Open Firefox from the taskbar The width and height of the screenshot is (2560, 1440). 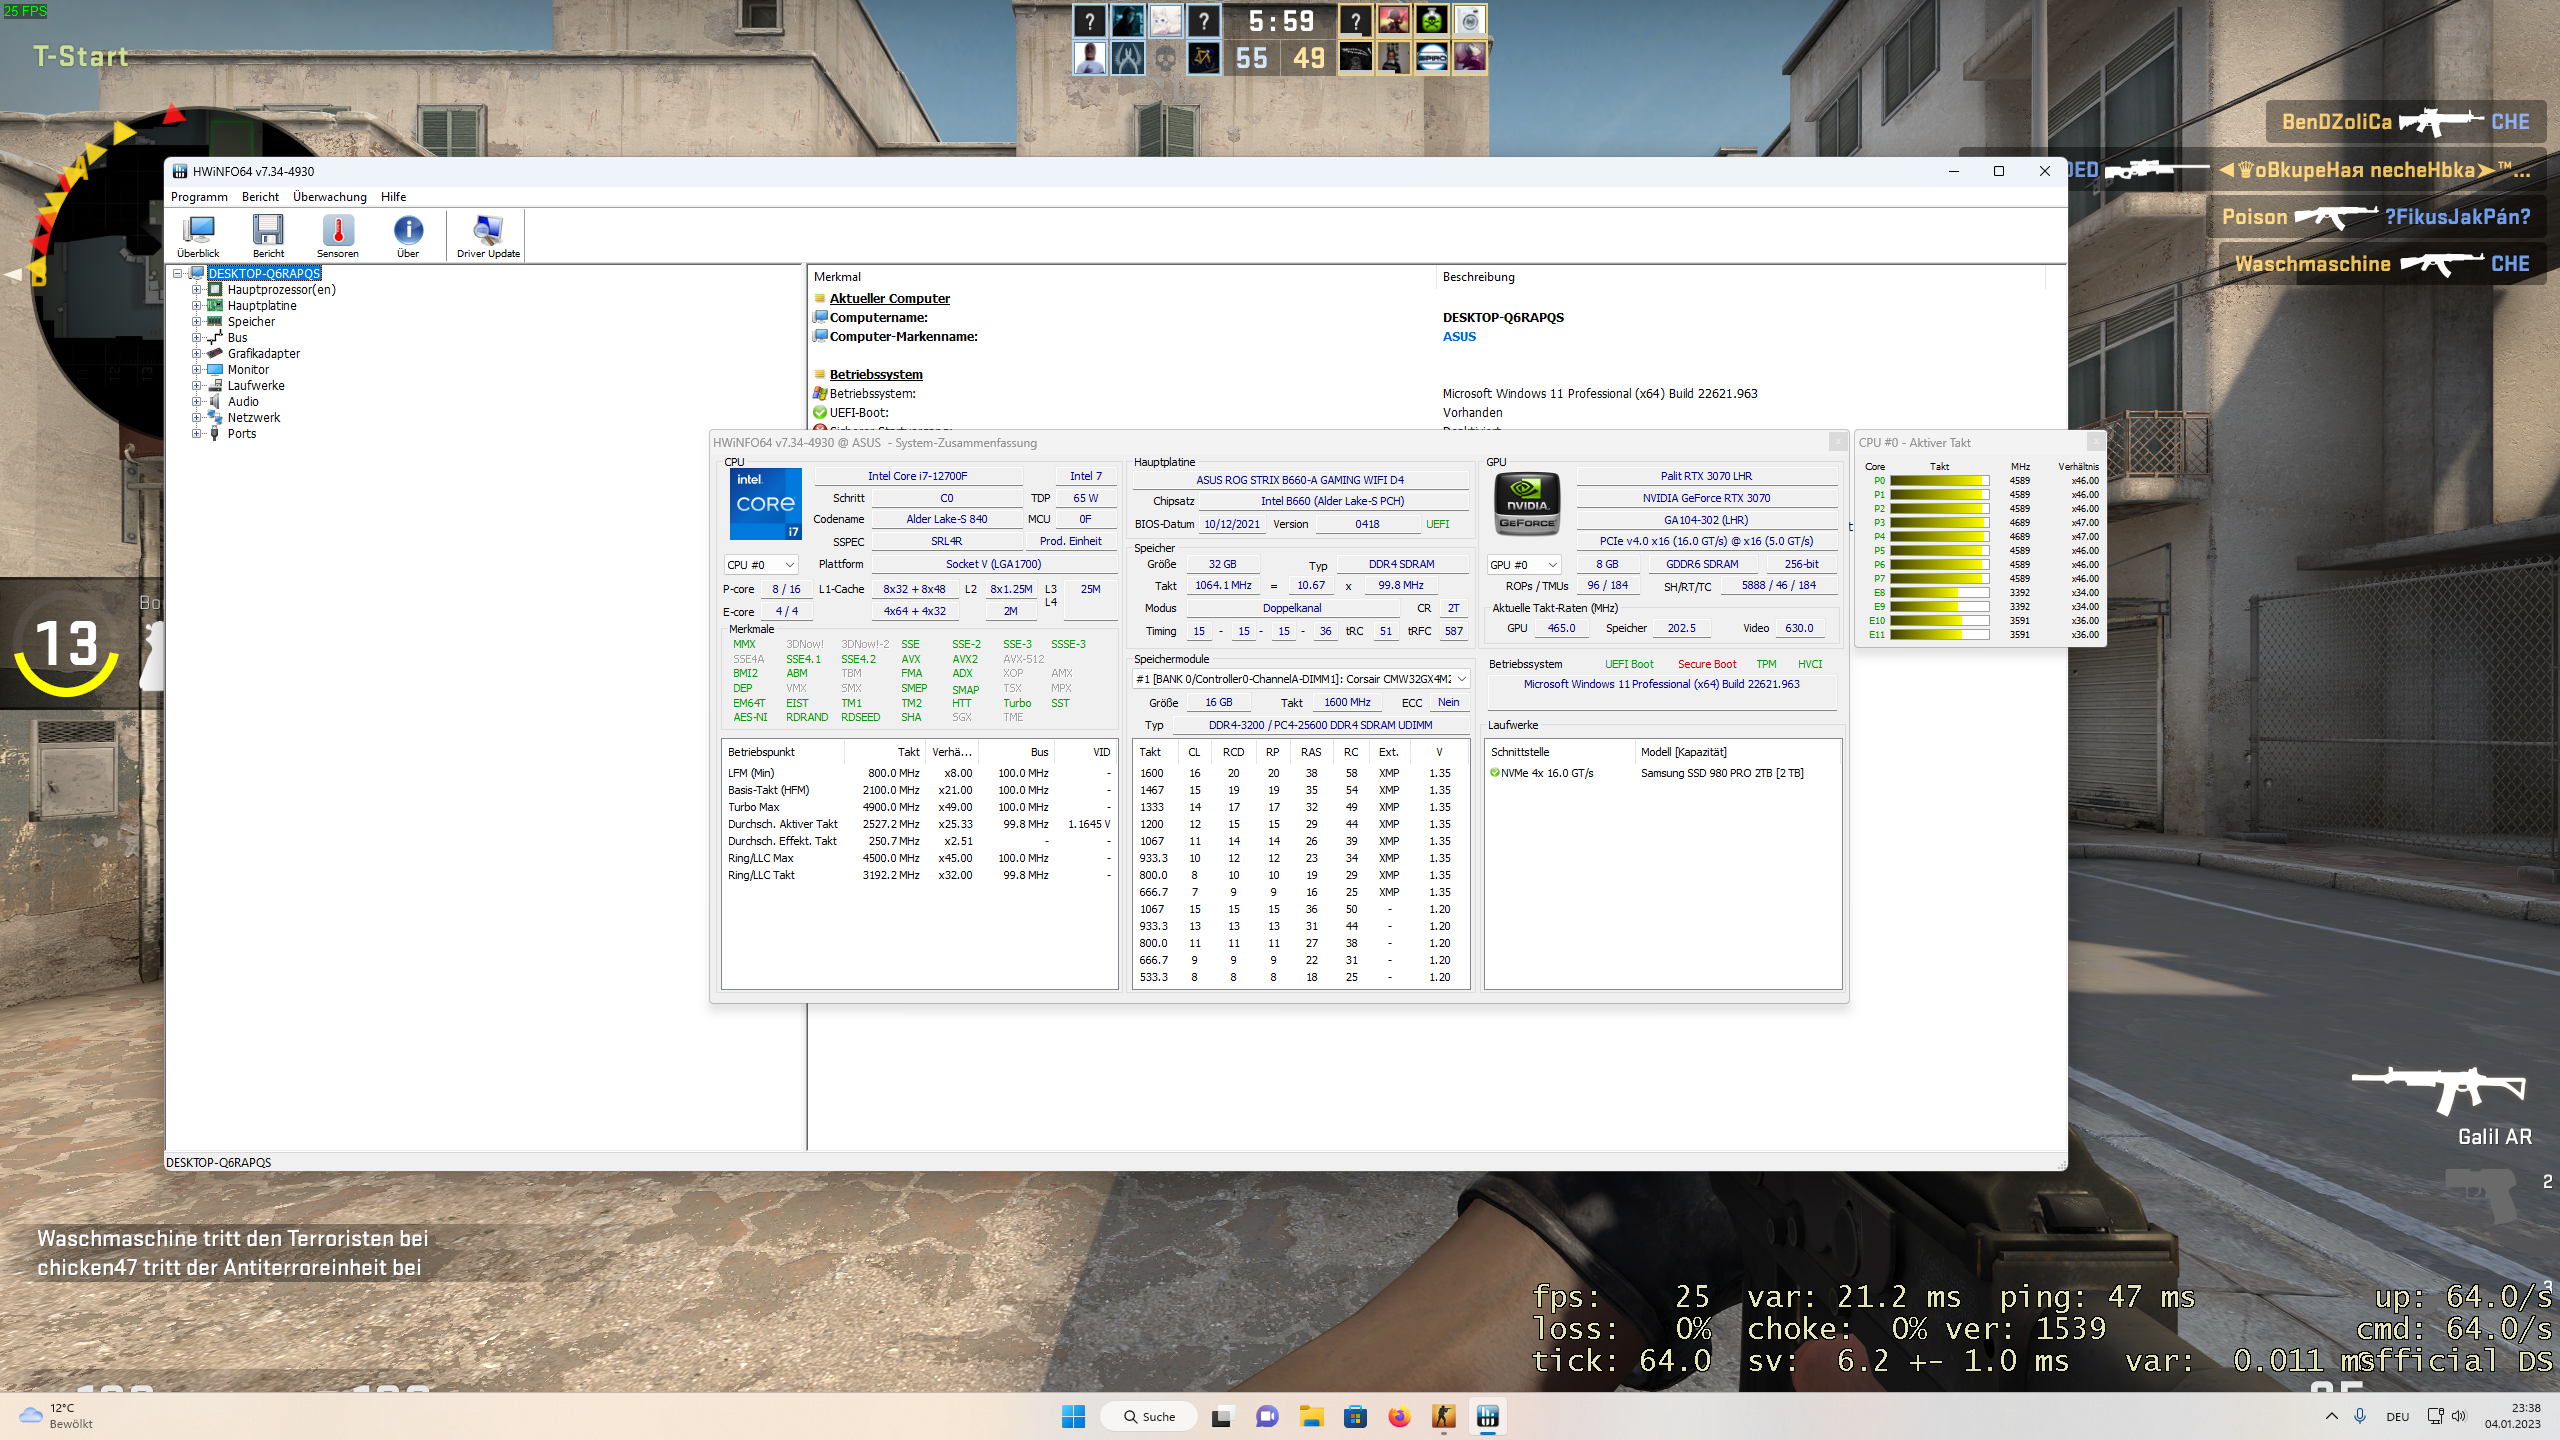1399,1416
